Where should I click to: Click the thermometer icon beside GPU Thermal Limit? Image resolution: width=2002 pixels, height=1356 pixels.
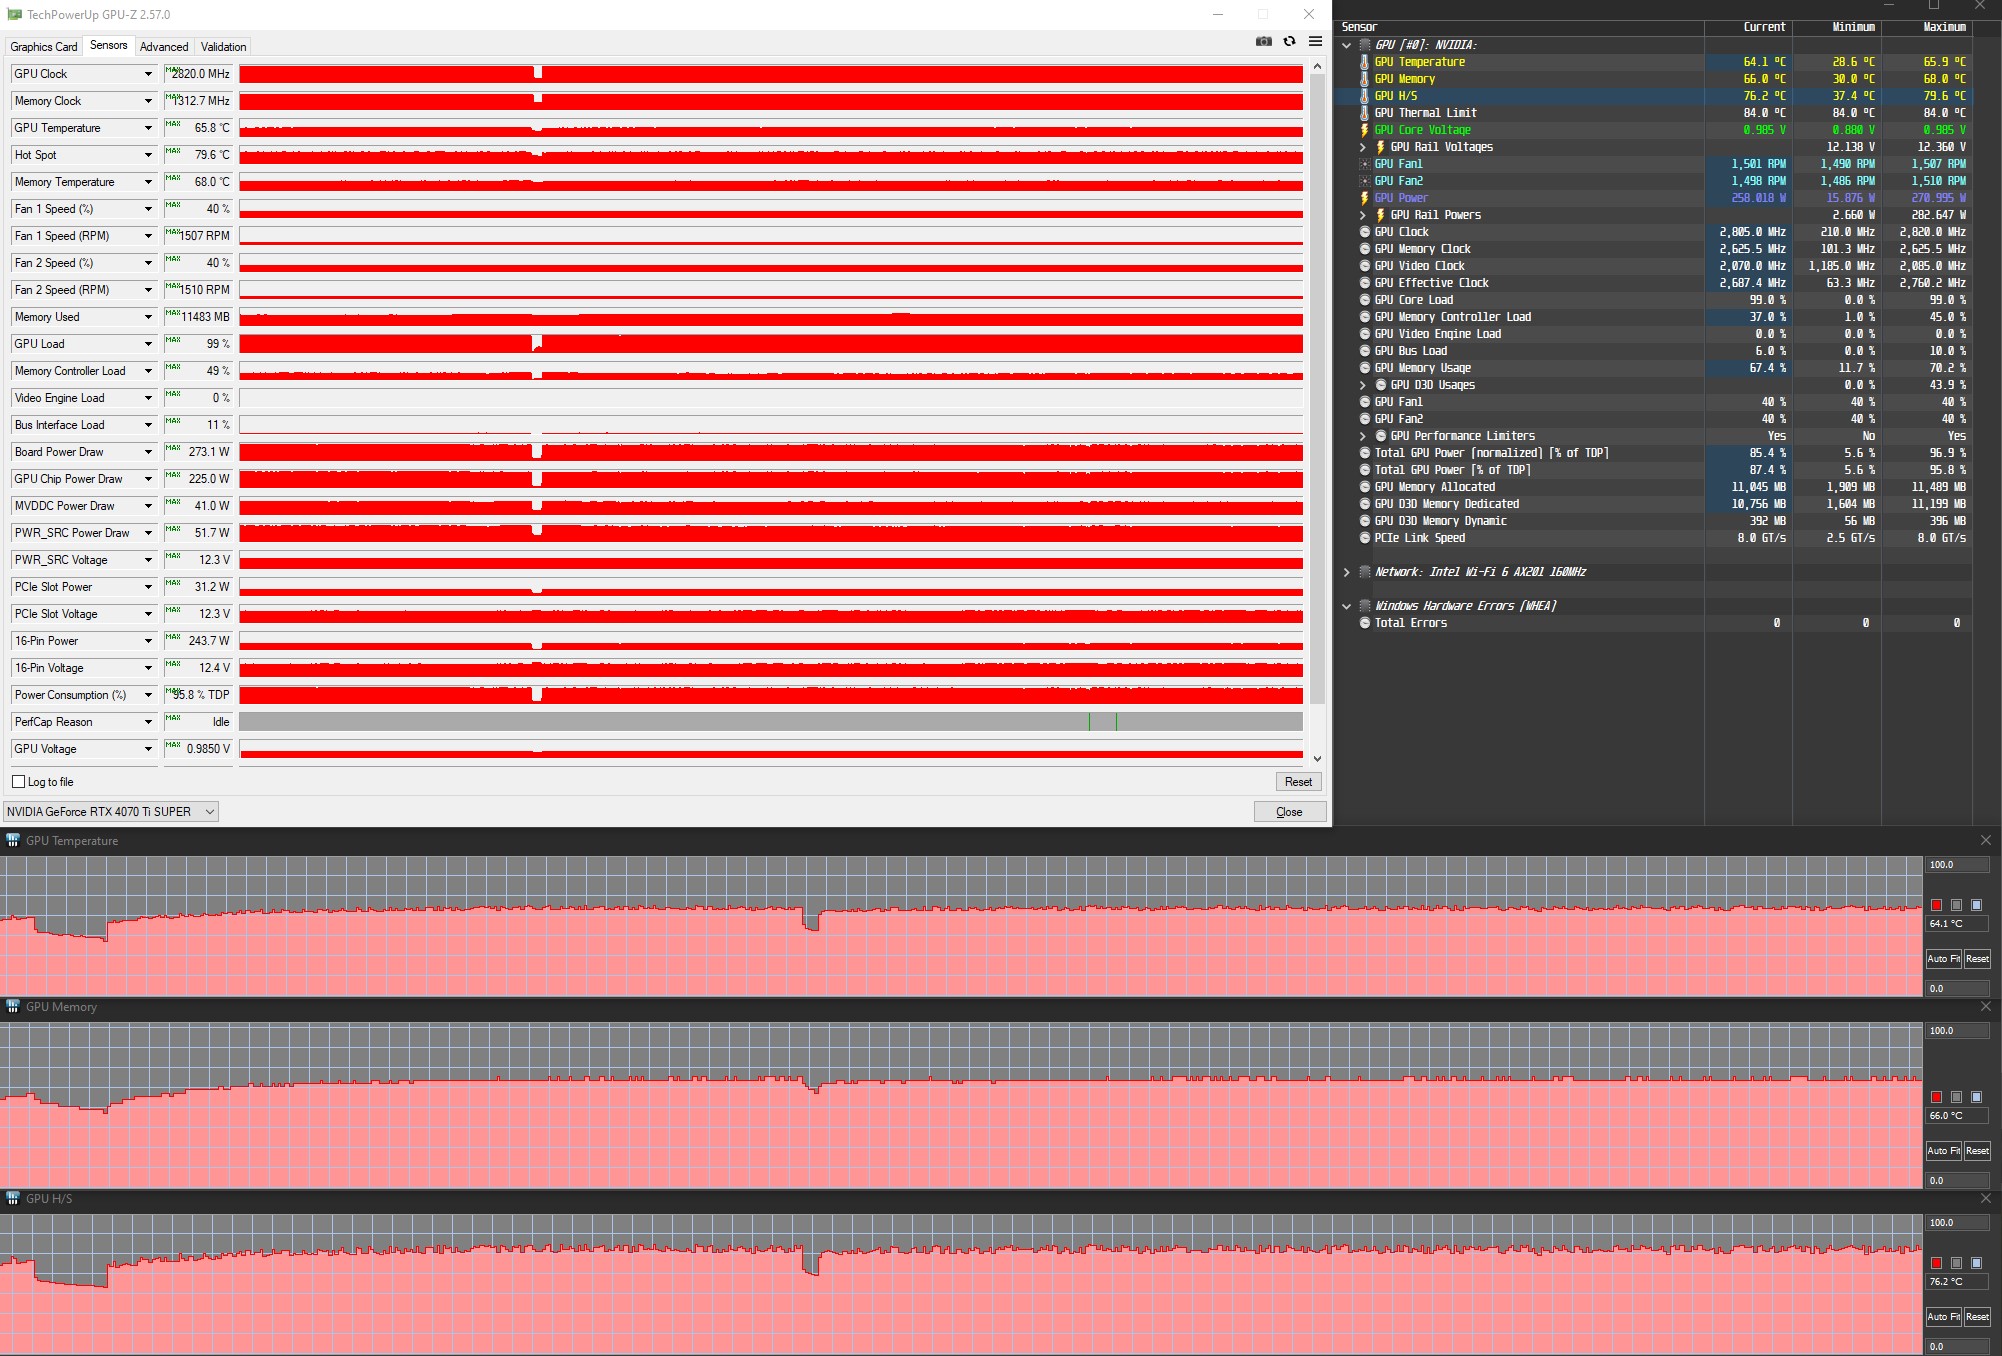point(1364,113)
